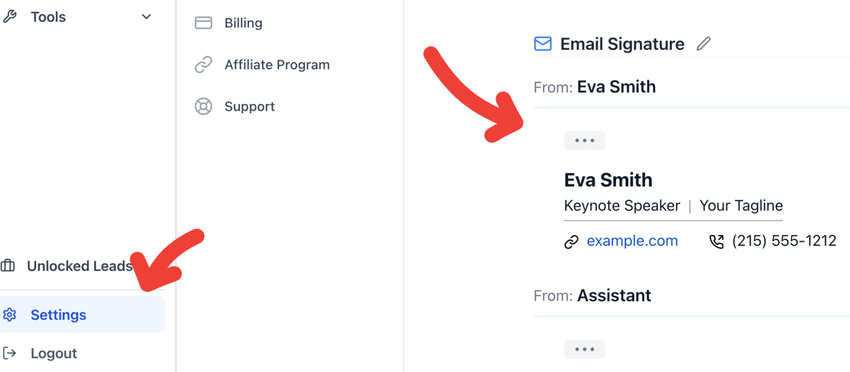Screen dimensions: 850x372
Task: Click the Billing card icon
Action: click(203, 23)
